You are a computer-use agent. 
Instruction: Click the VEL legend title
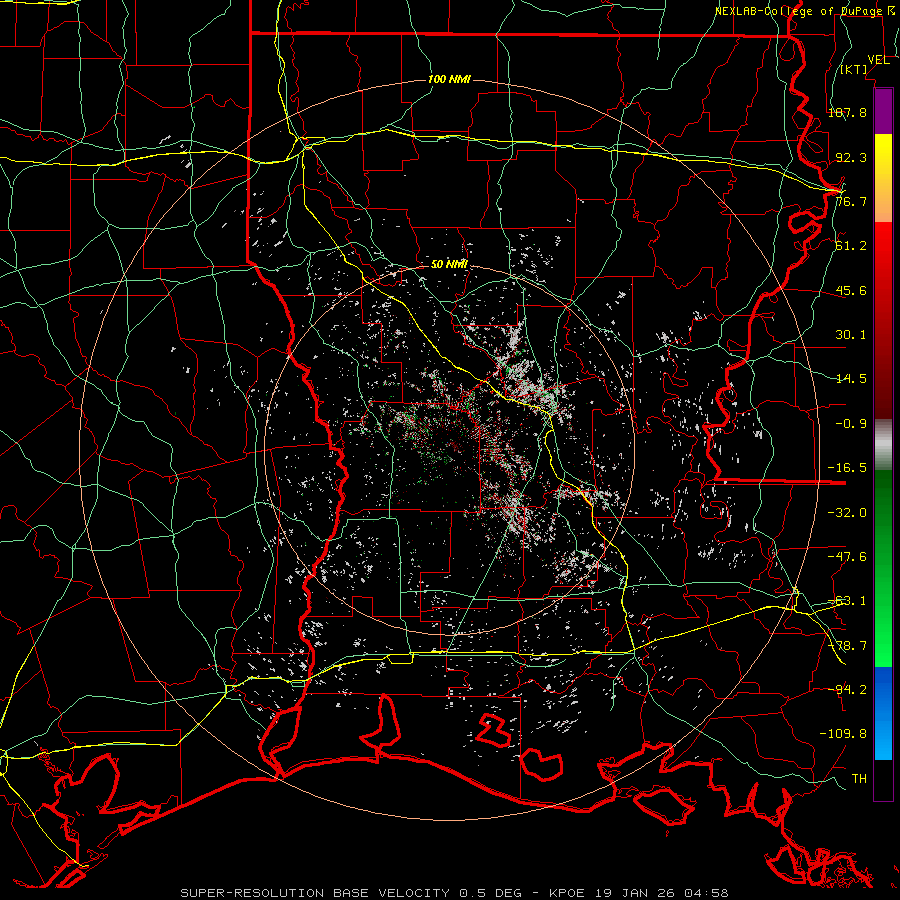pyautogui.click(x=878, y=60)
